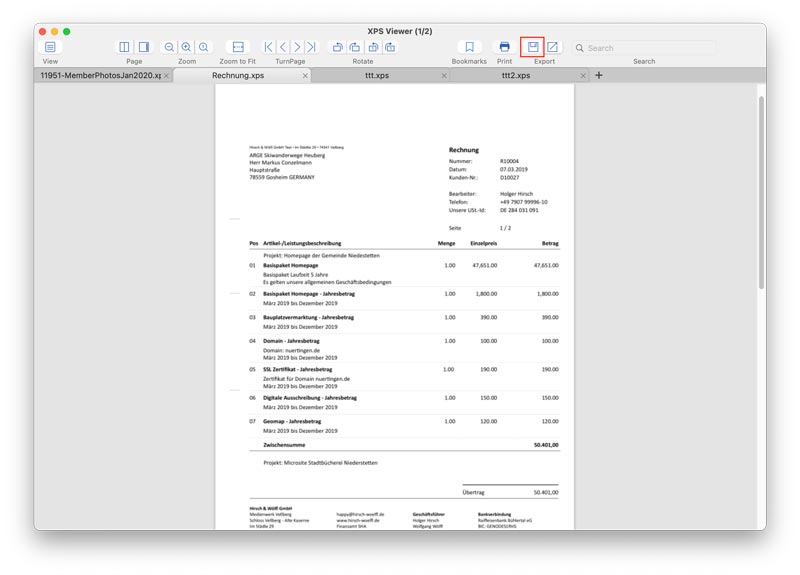Select the 11951-MemberPhotosJan2020 tab

click(100, 75)
